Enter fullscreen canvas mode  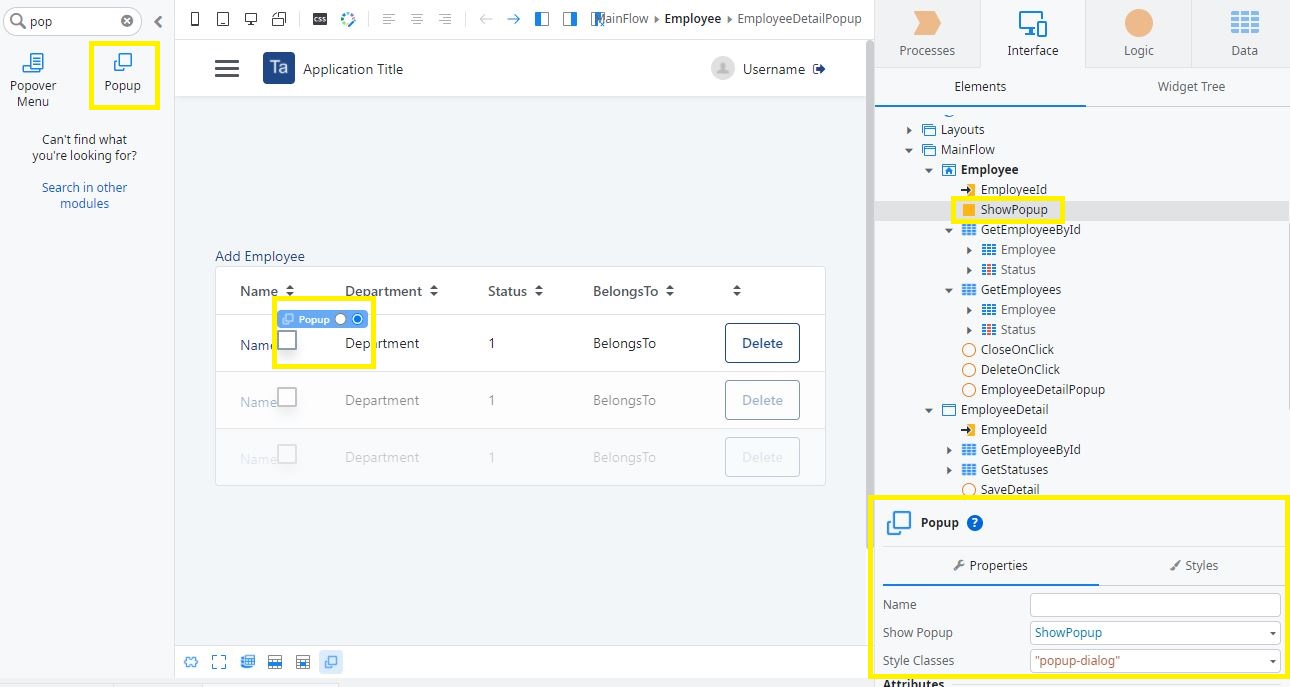click(219, 661)
